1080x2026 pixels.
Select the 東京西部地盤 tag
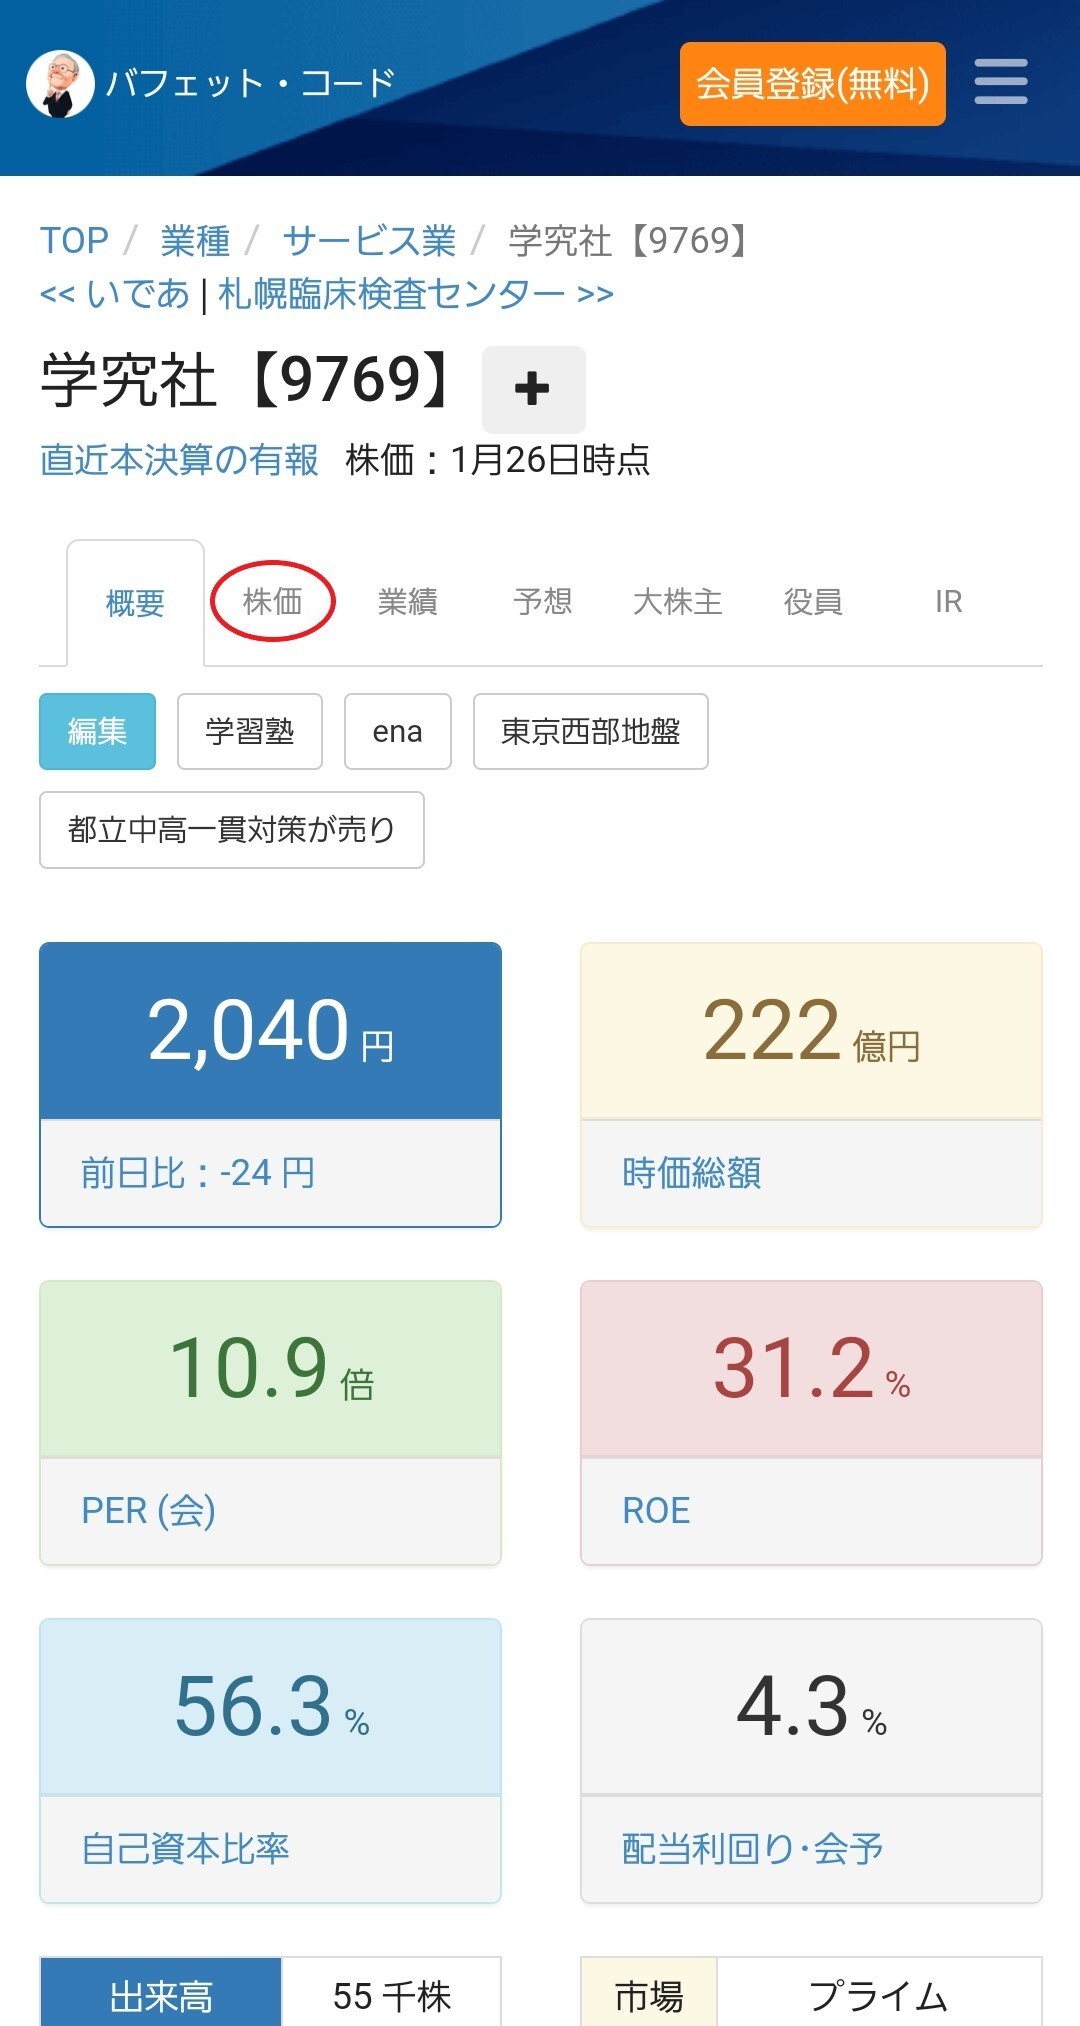591,731
